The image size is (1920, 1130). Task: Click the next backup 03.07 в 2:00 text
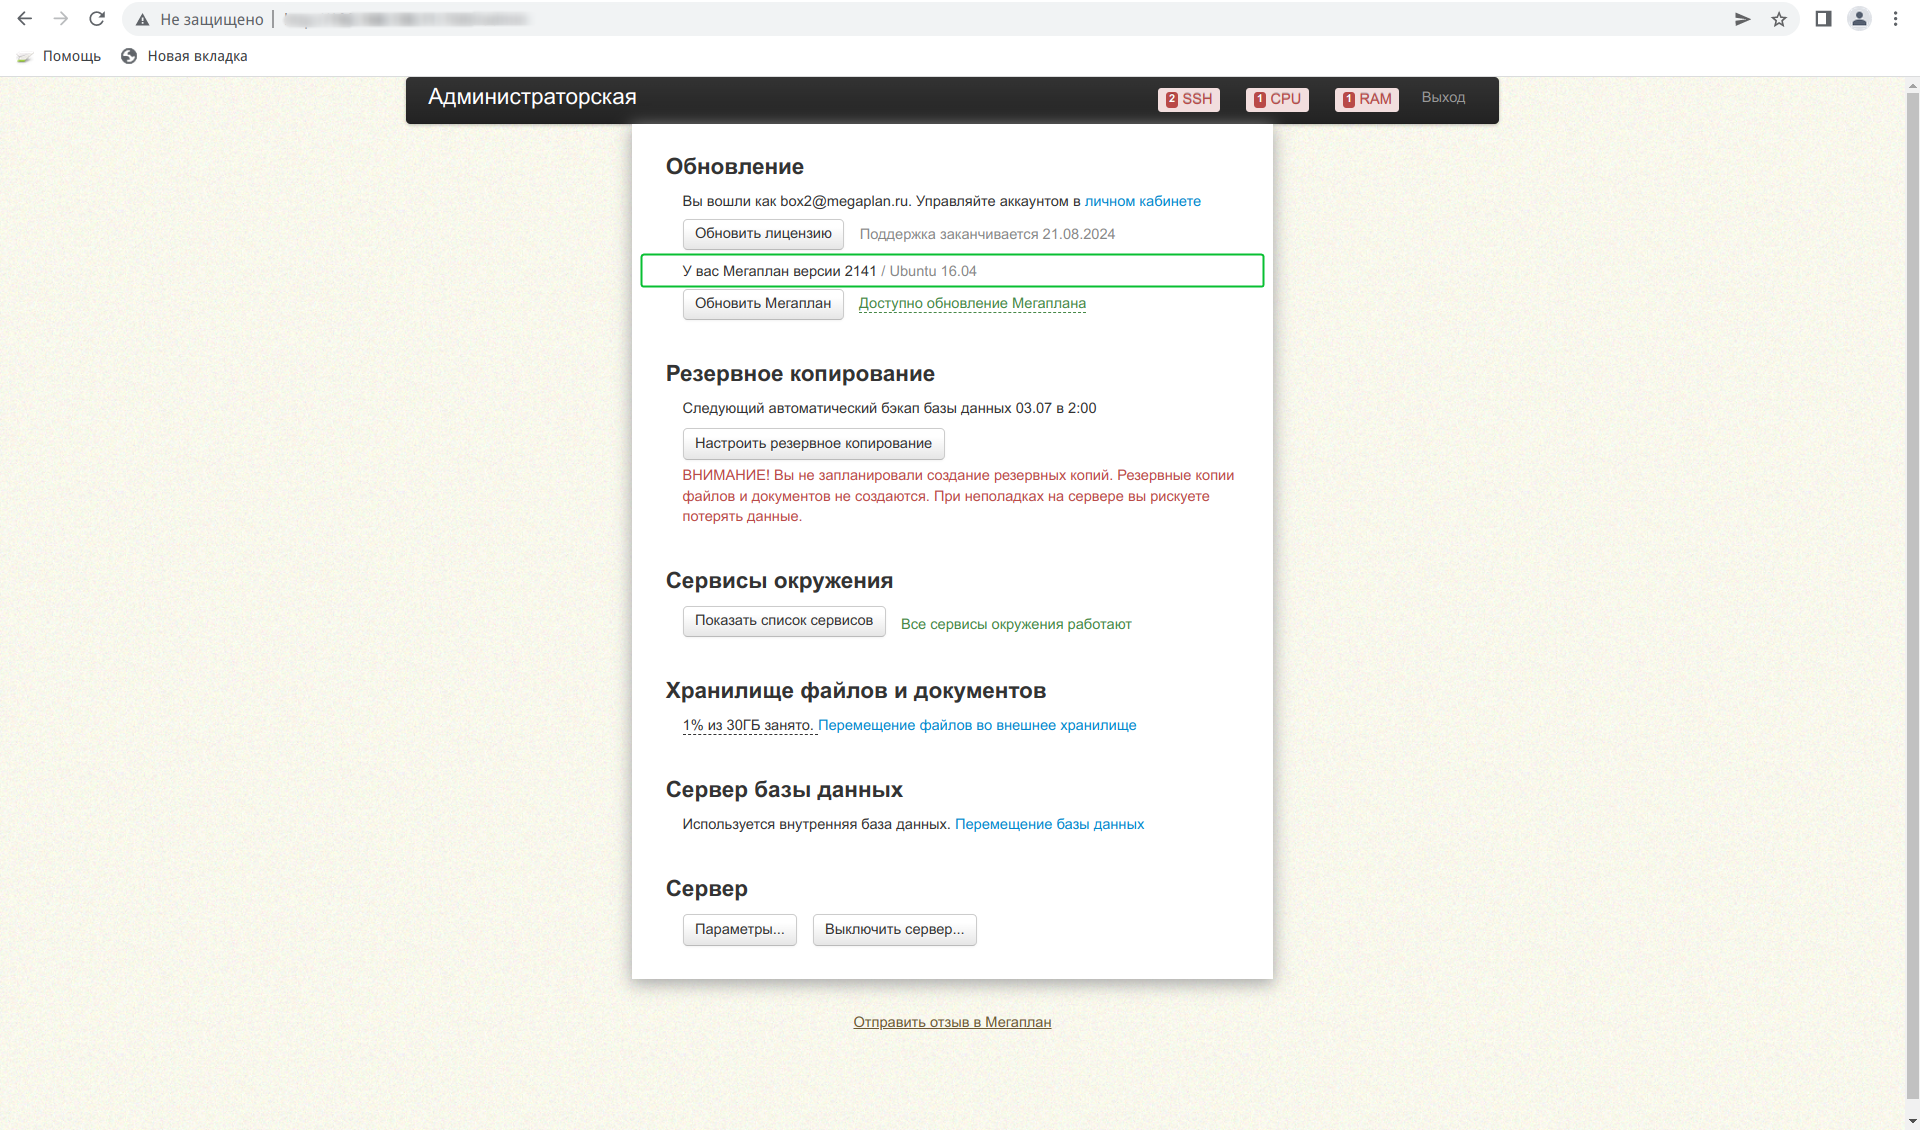(x=1056, y=408)
